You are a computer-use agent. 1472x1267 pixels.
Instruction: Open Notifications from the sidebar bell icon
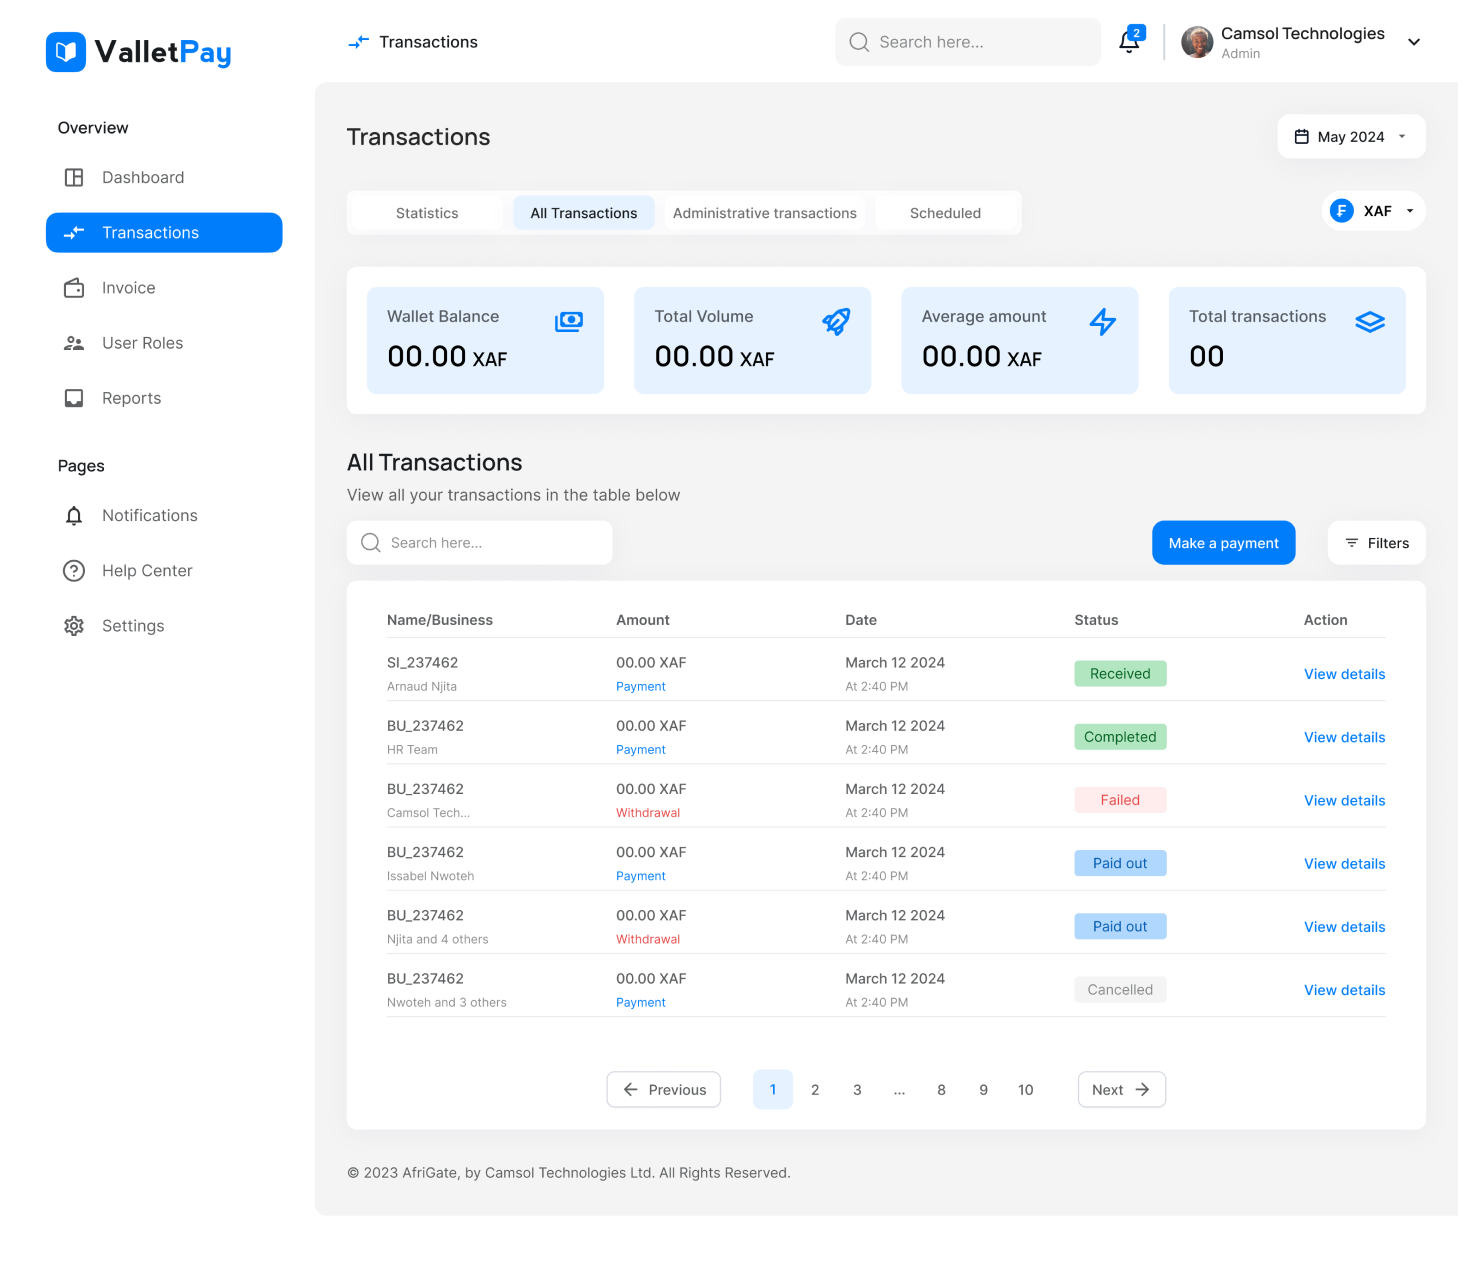tap(74, 515)
